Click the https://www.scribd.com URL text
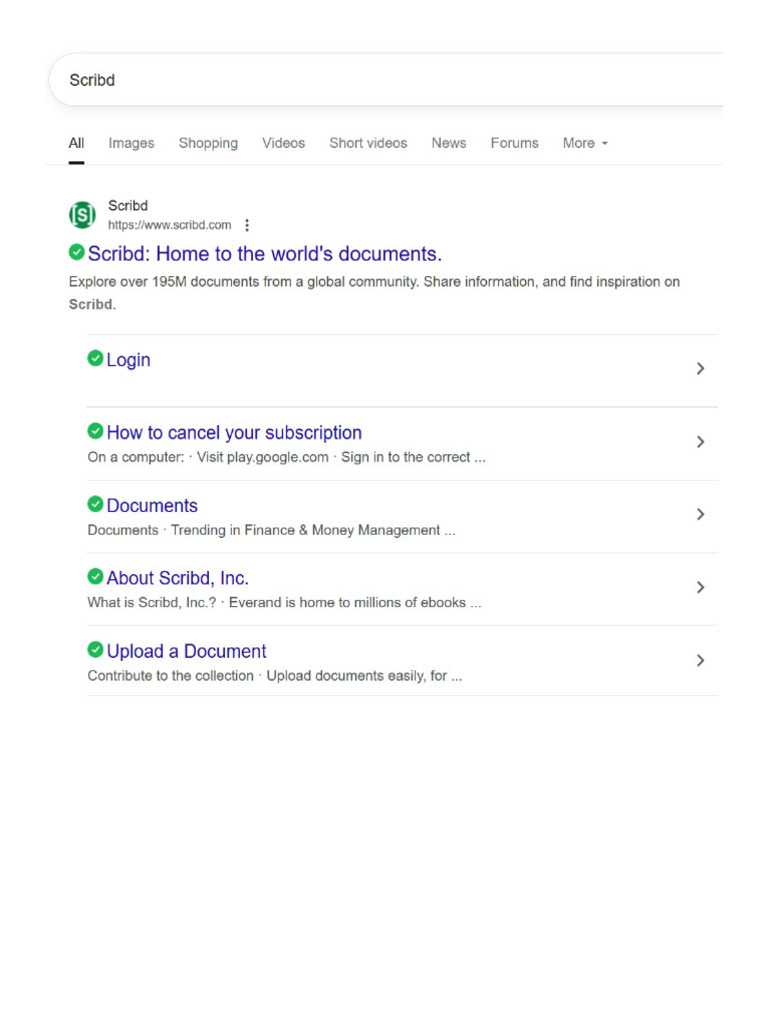This screenshot has width=768, height=1024. pos(170,225)
